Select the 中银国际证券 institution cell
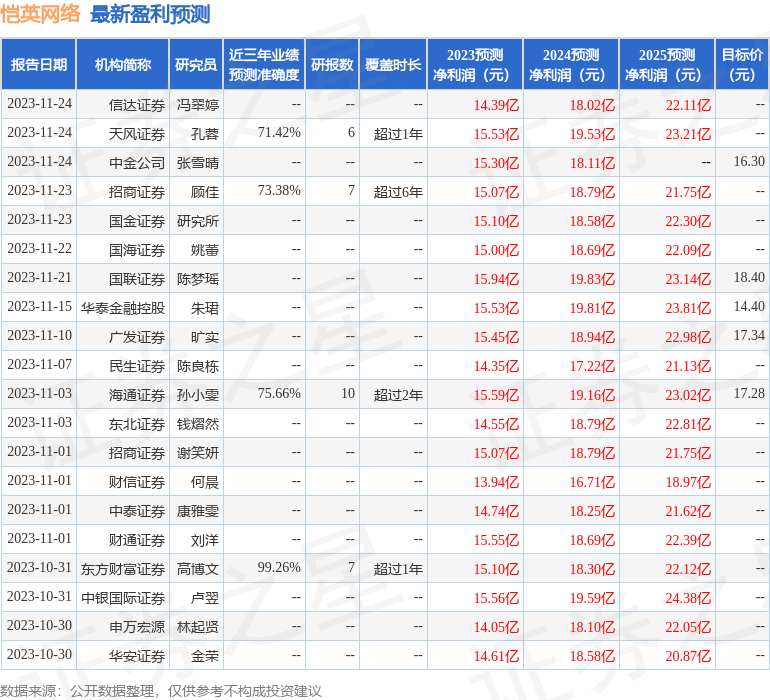 tap(123, 598)
